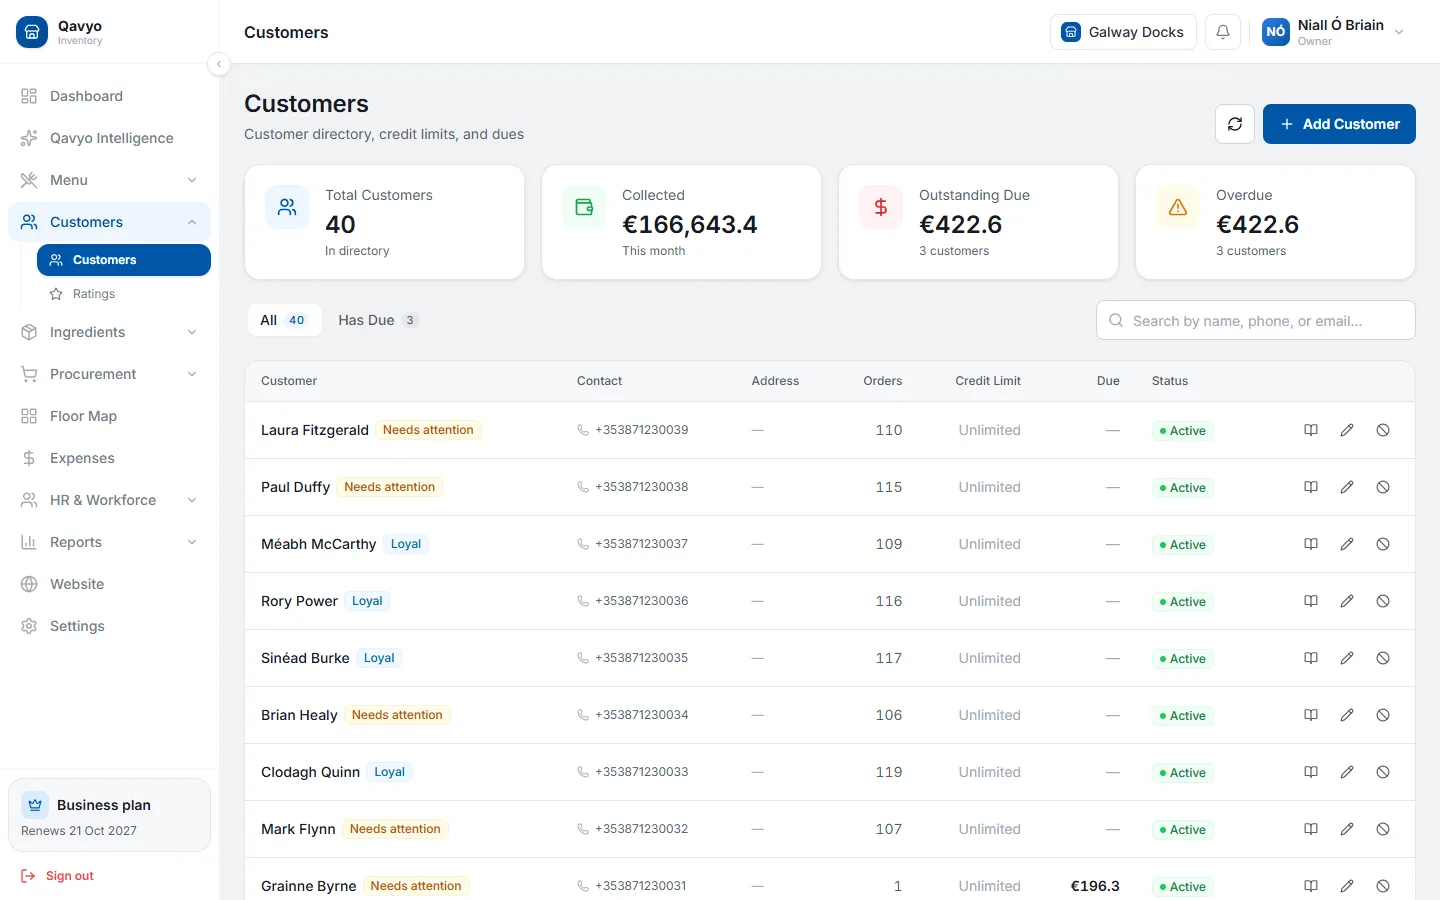This screenshot has height=900, width=1440.
Task: Expand the HR & Workforce section
Action: coord(109,500)
